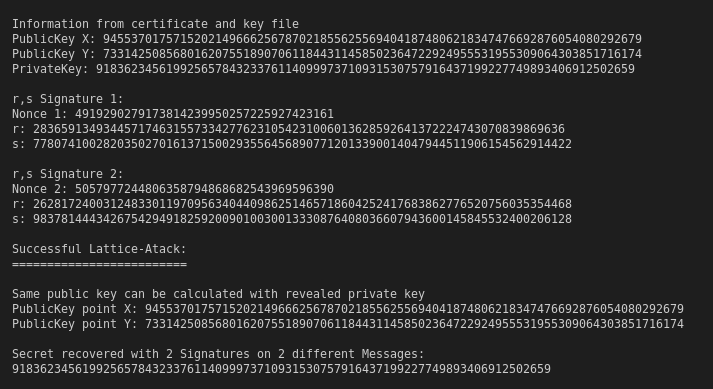Click the equals-sign separator line
713x389 pixels.
100,264
